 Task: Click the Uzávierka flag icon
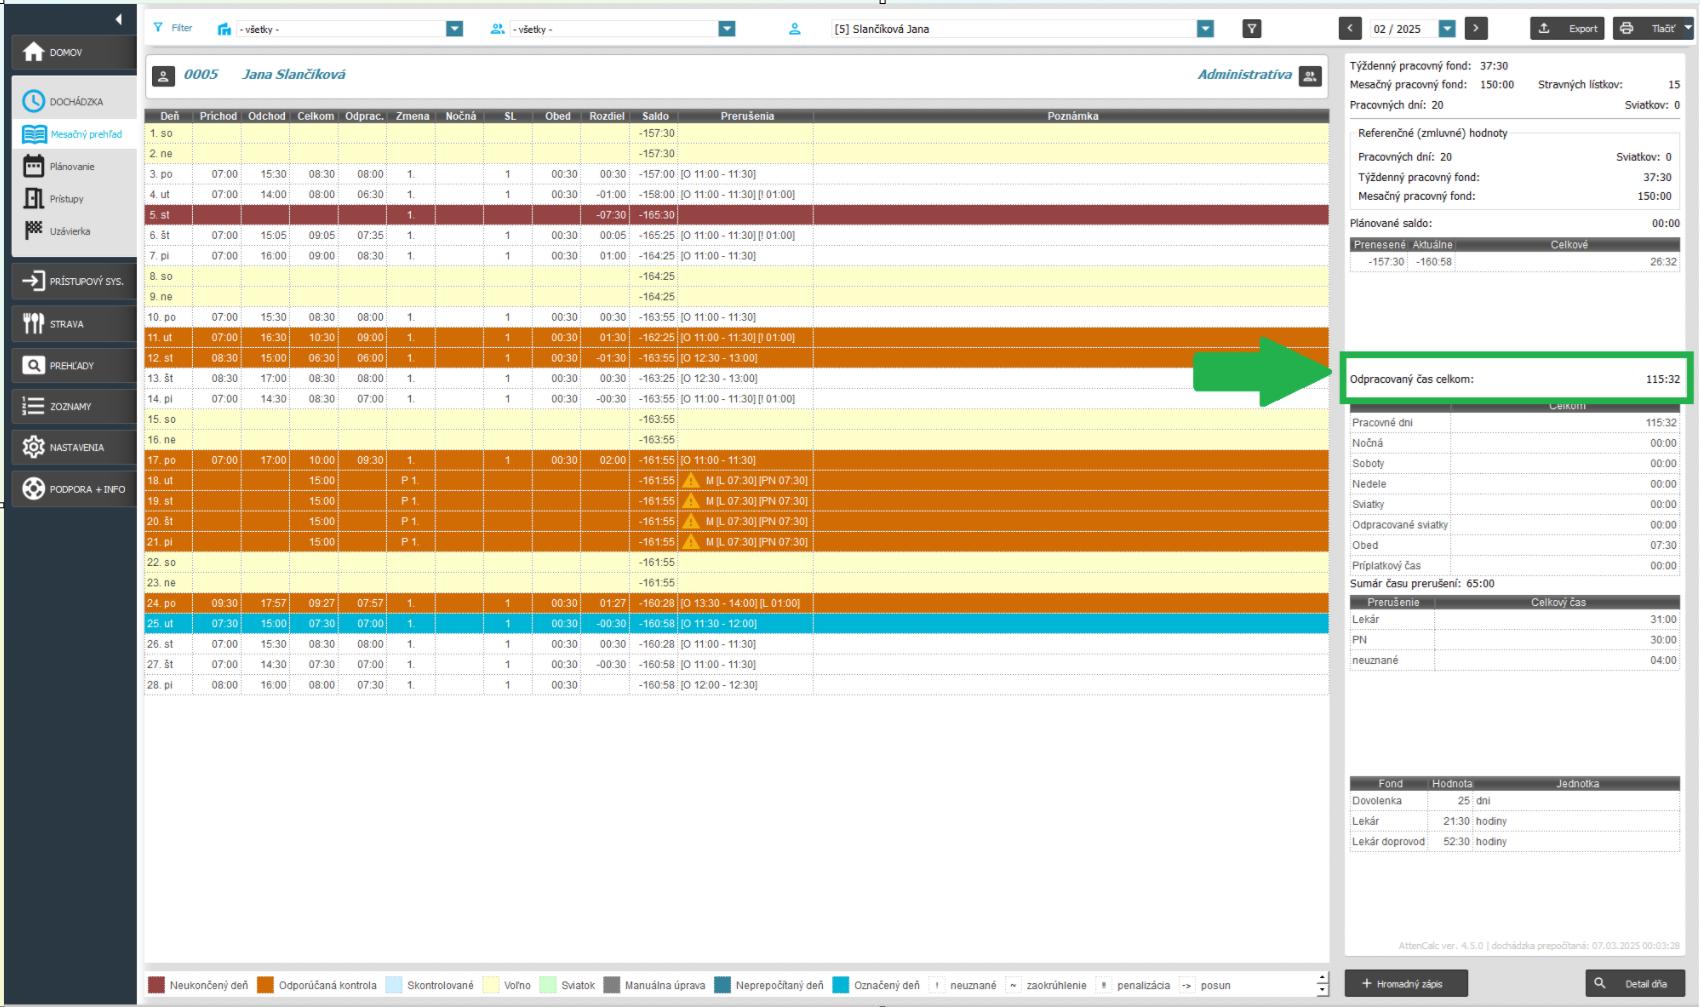(x=34, y=231)
